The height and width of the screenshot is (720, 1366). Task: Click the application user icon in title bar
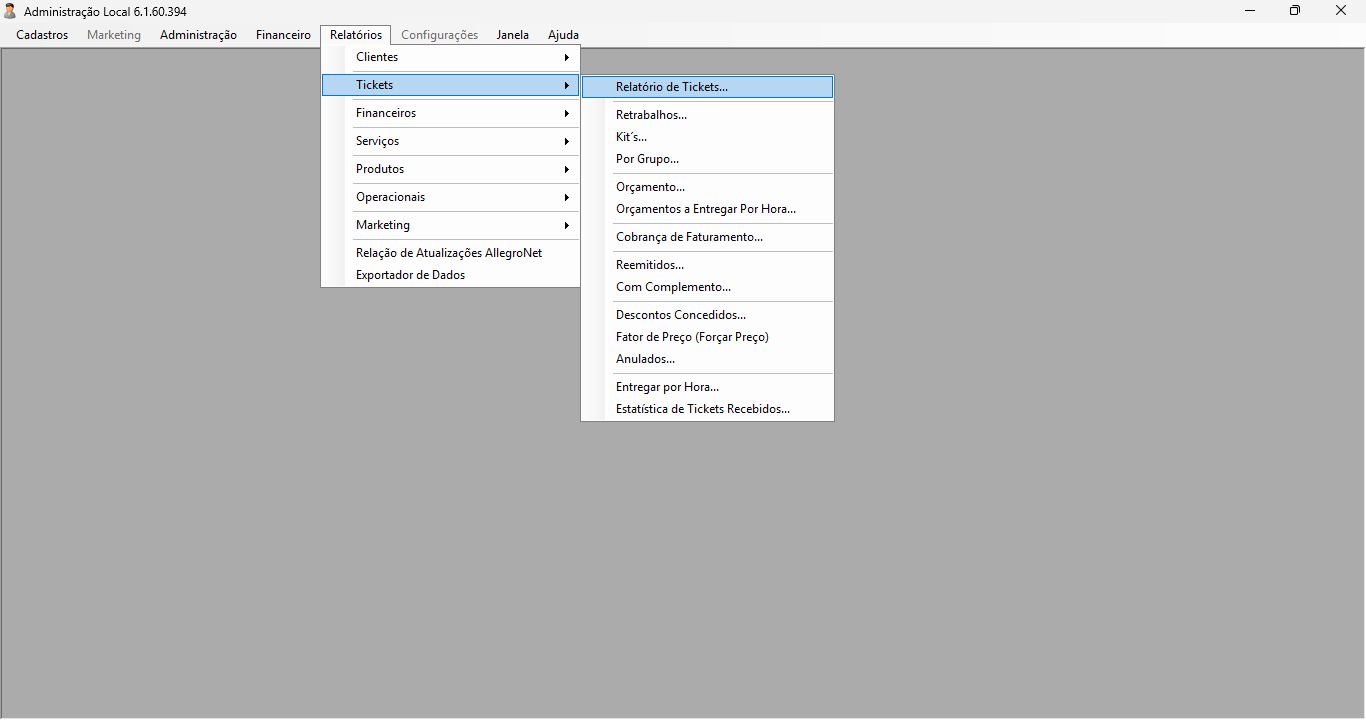pos(11,11)
